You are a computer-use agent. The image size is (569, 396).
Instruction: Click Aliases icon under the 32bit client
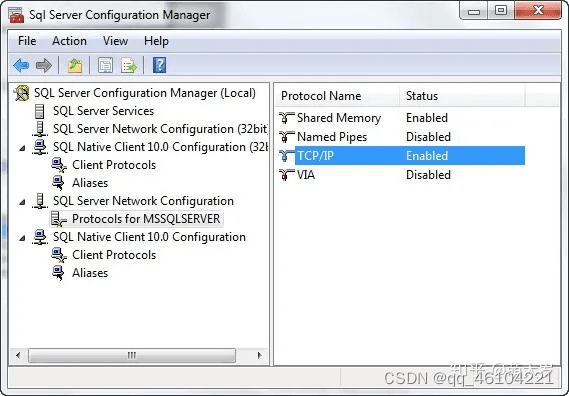pyautogui.click(x=58, y=183)
